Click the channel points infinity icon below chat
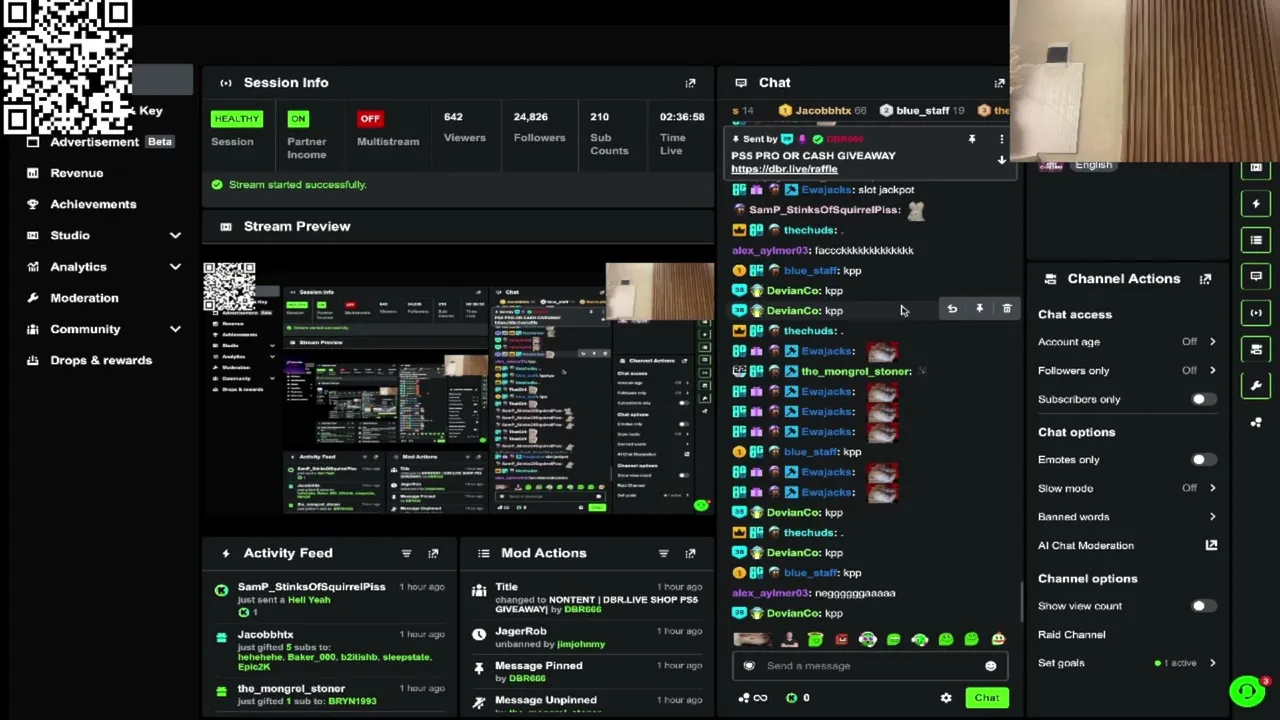This screenshot has width=1280, height=720. click(752, 698)
